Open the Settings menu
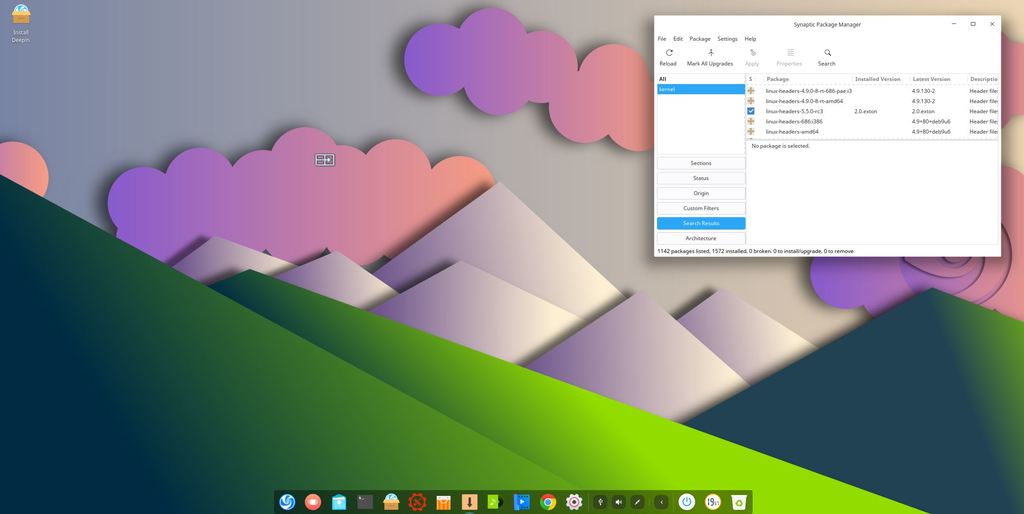 (727, 39)
